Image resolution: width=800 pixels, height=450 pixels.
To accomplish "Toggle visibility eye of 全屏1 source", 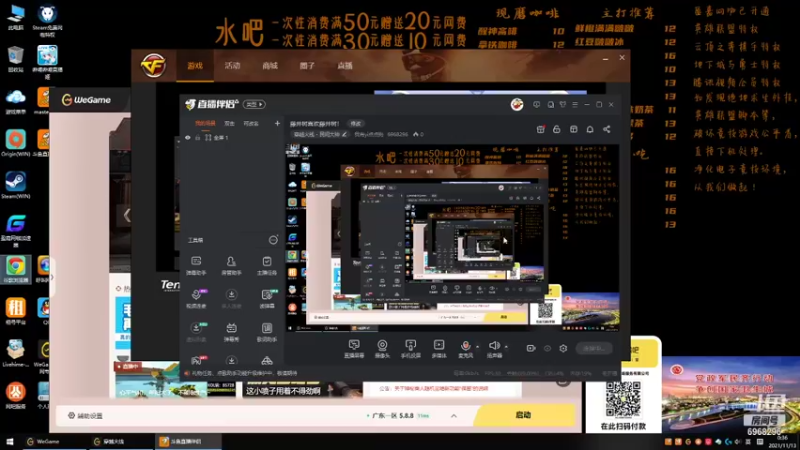I will coord(188,138).
